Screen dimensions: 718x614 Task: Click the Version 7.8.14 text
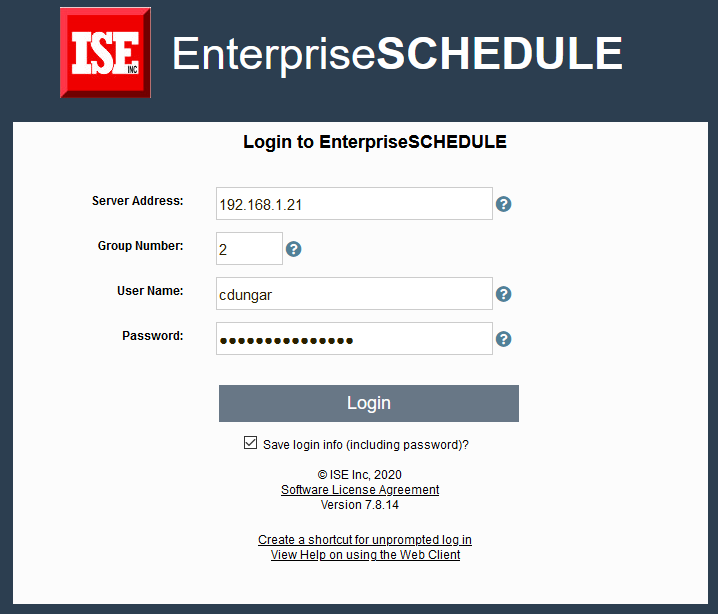pos(360,505)
